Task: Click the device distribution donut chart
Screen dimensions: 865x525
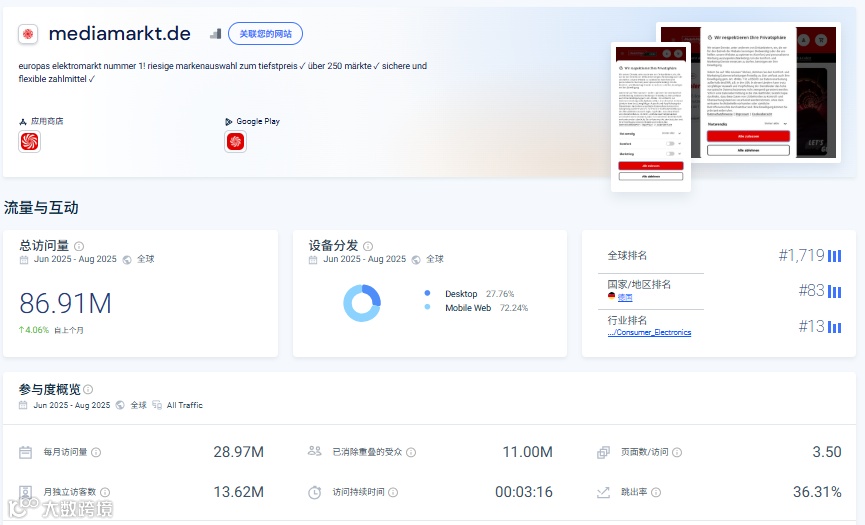Action: pyautogui.click(x=362, y=303)
